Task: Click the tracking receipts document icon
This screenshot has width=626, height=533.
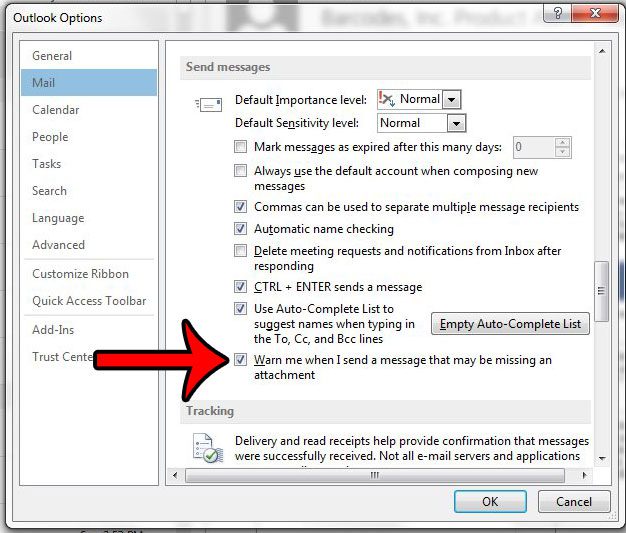Action: (208, 448)
